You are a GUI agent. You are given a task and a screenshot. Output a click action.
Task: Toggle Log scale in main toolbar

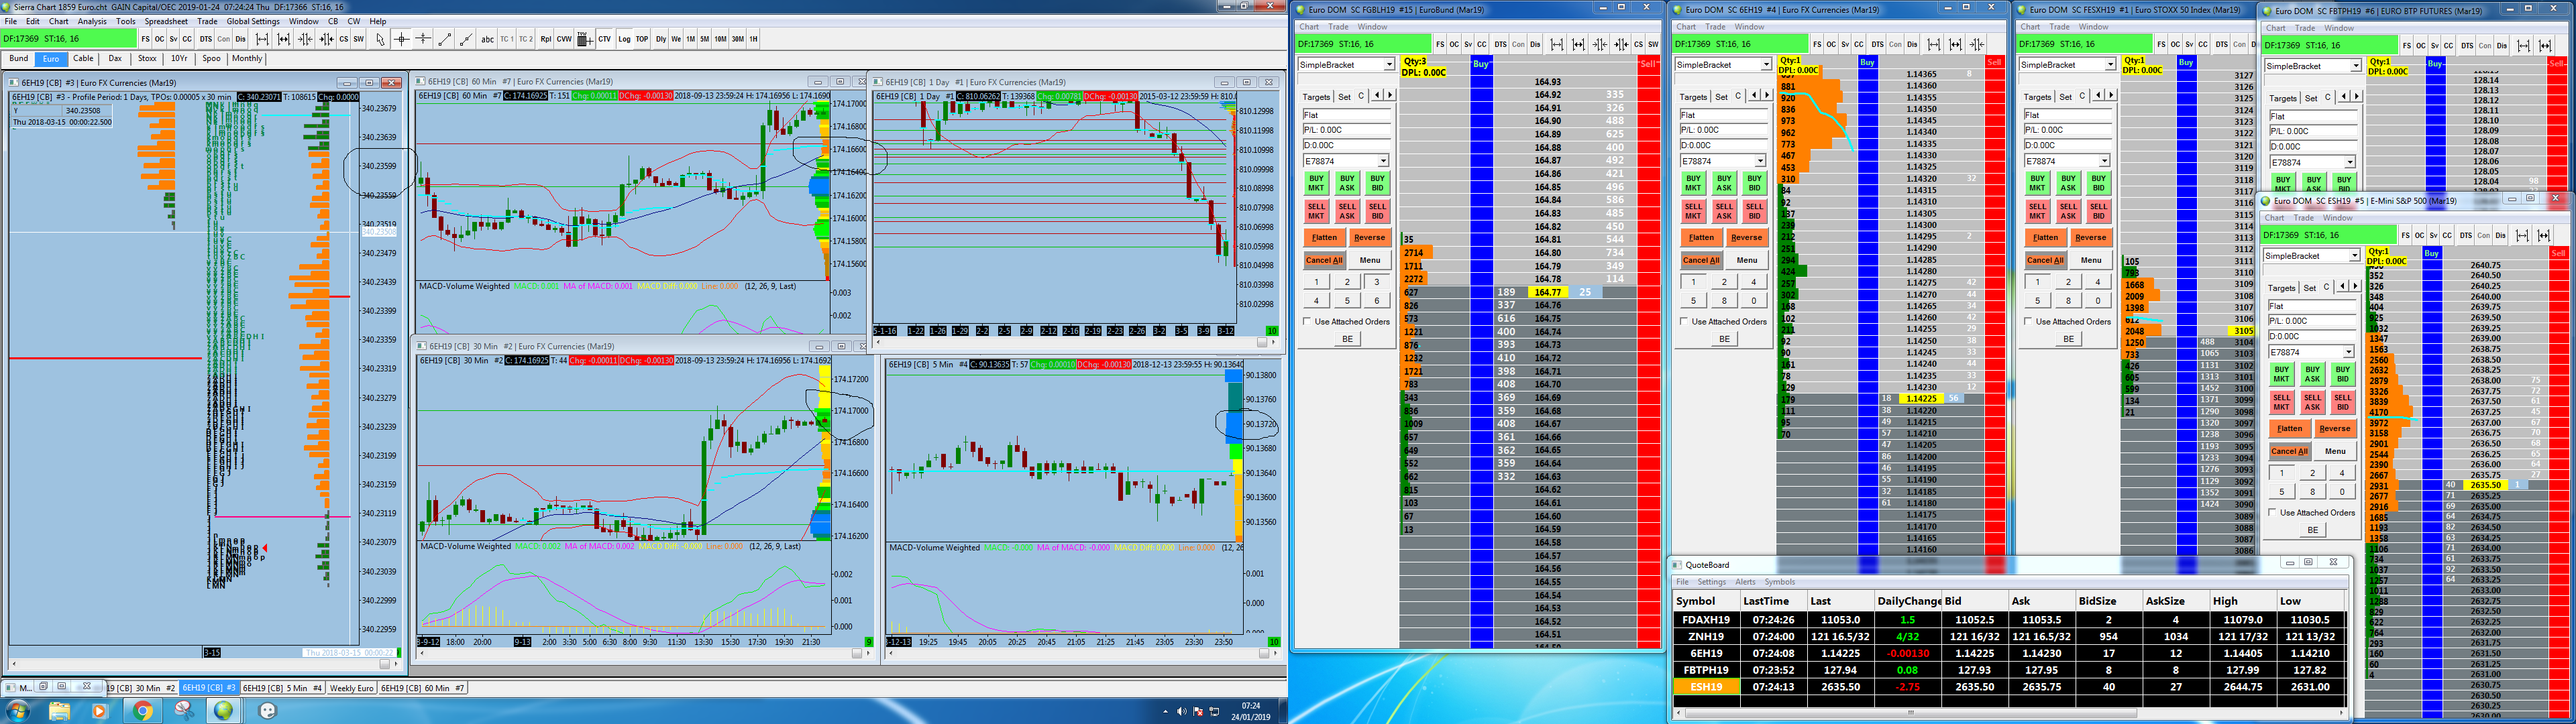click(624, 39)
